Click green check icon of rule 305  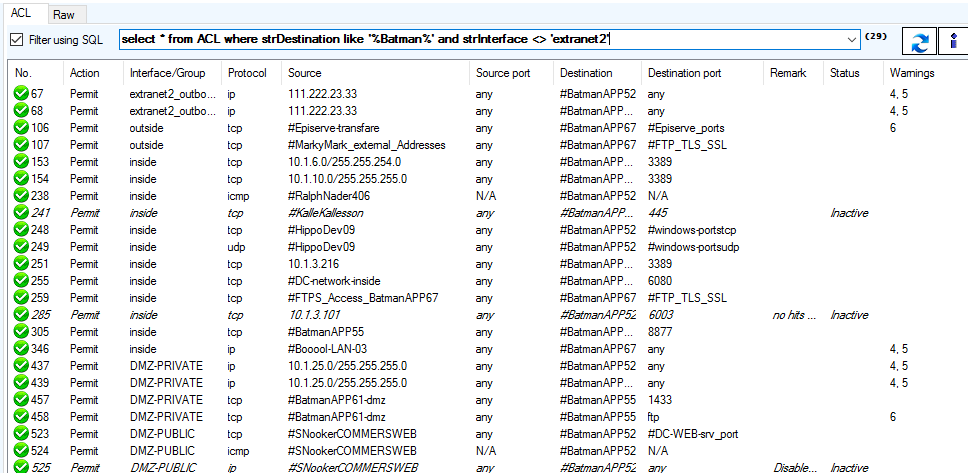click(22, 332)
